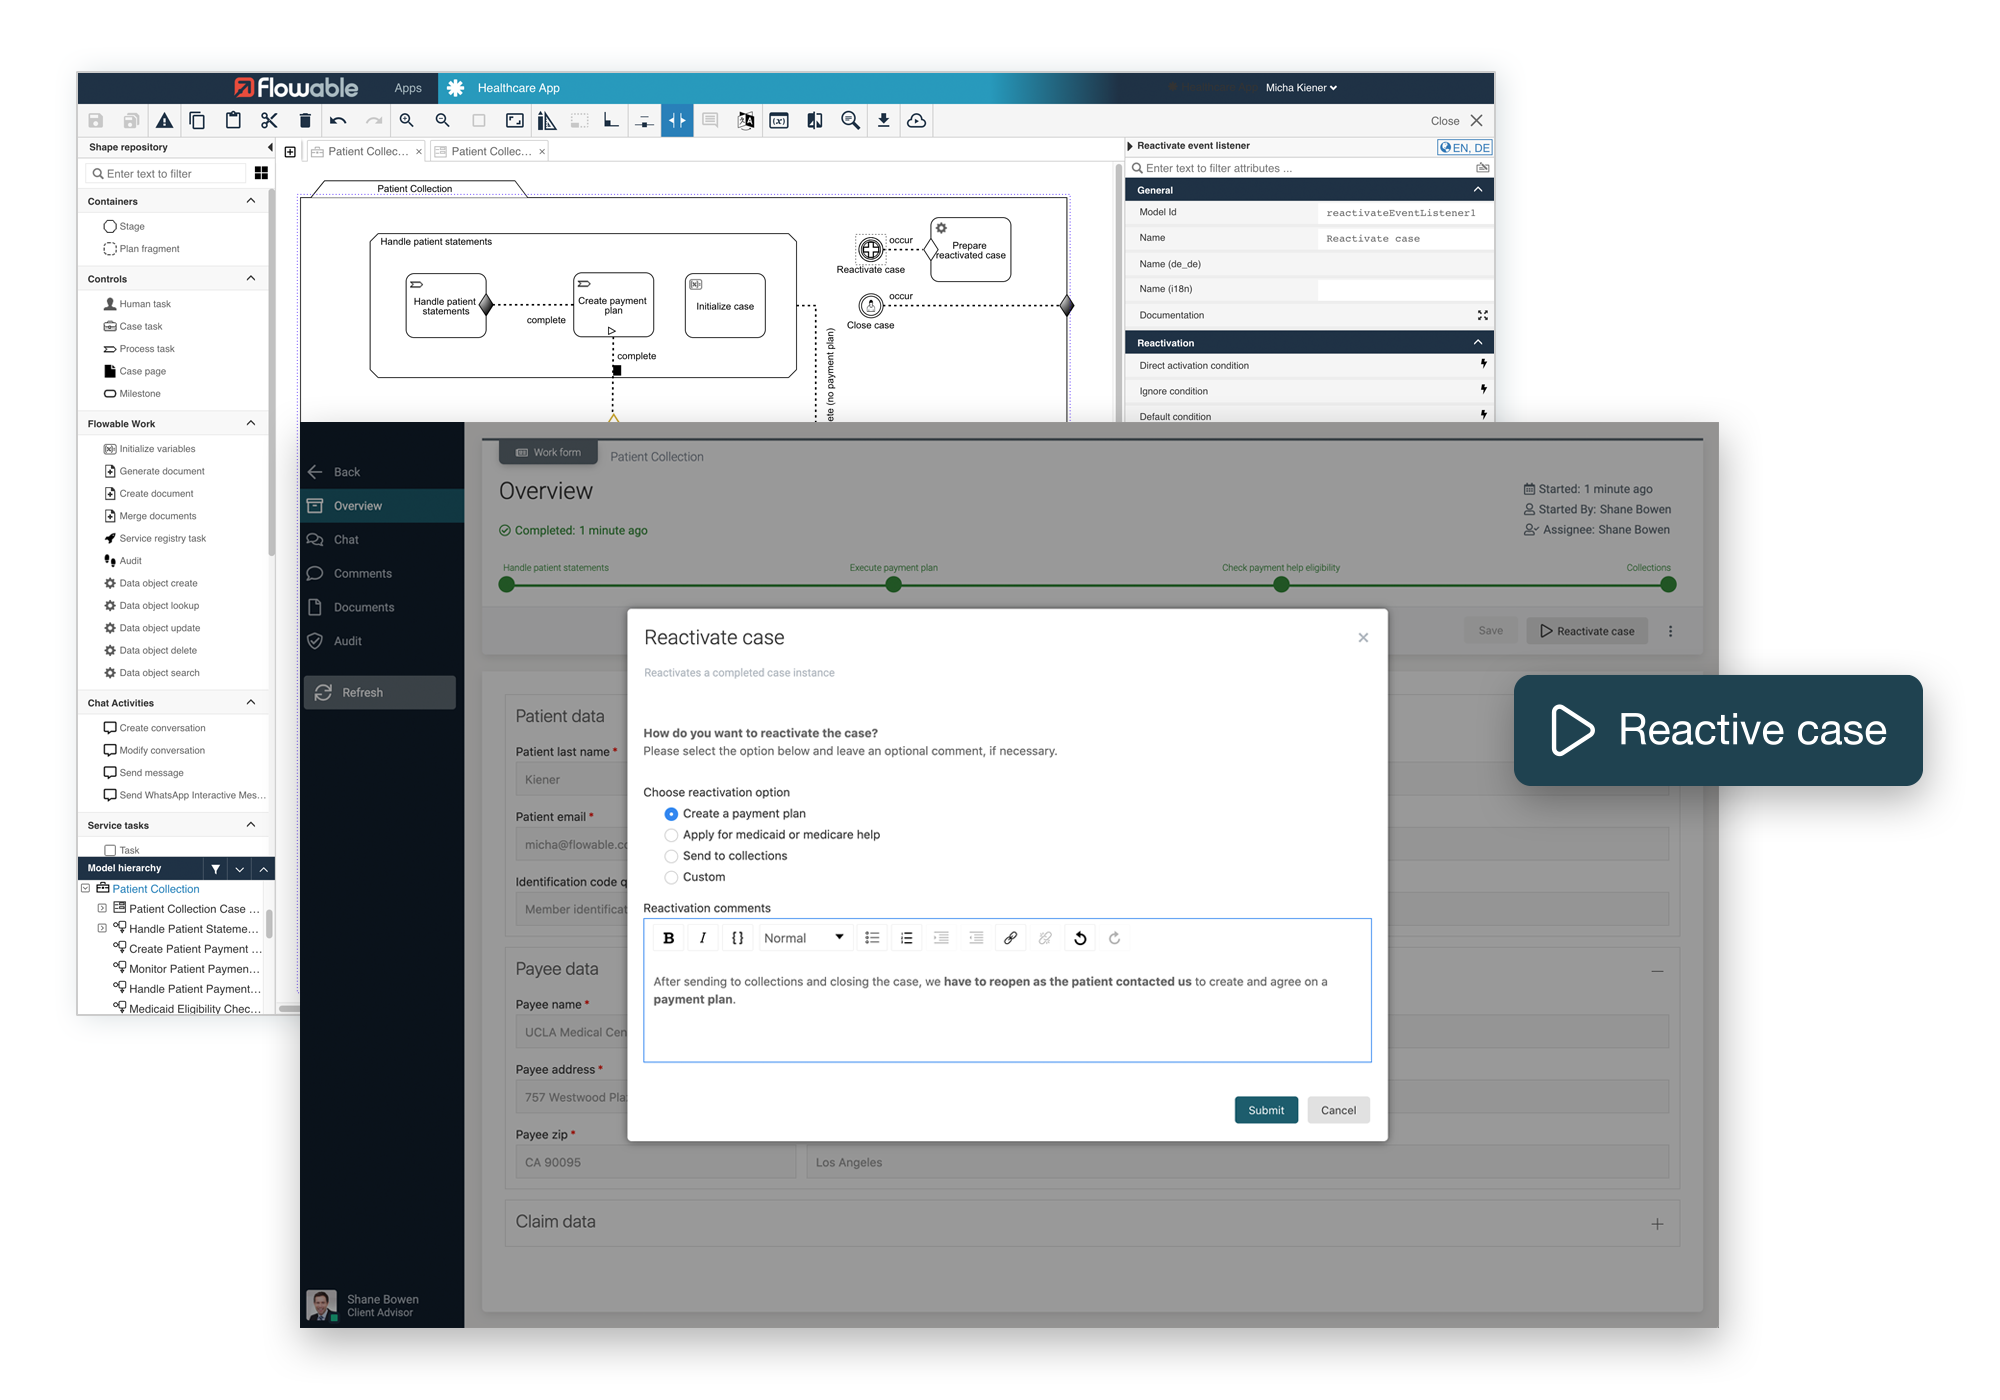Select Create a payment plan option

tap(671, 814)
